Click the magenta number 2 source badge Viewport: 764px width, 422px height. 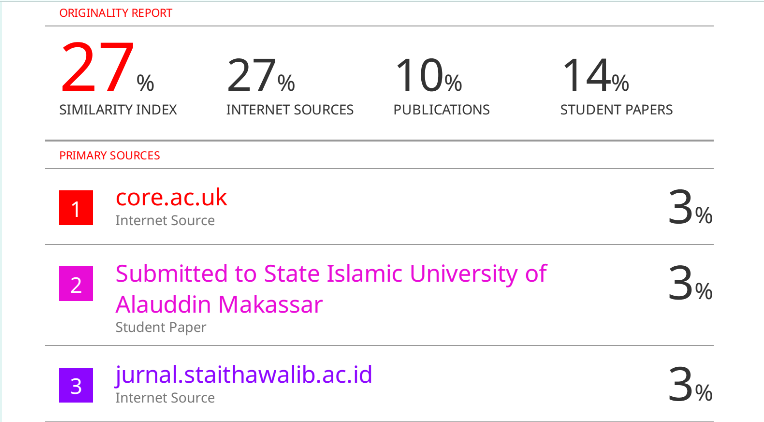tap(76, 285)
